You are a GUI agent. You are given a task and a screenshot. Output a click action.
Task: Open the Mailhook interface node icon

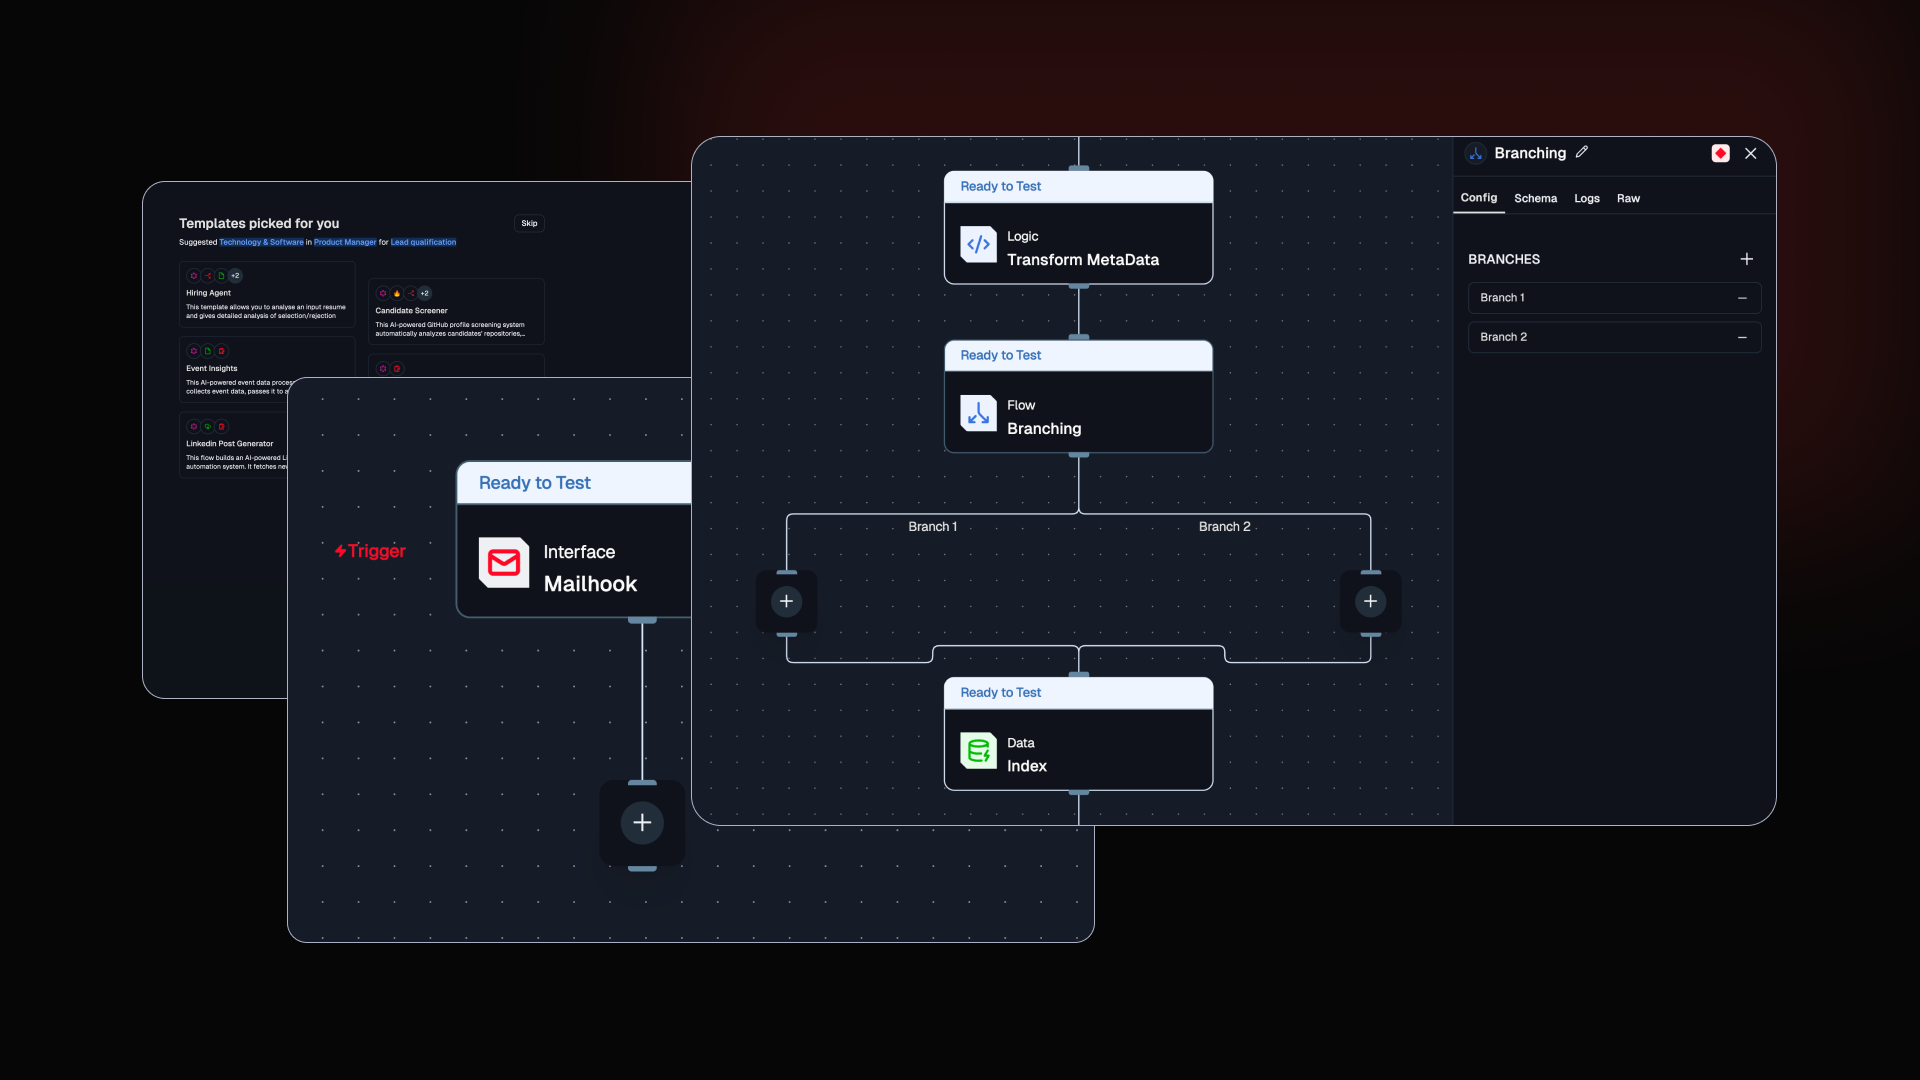tap(504, 563)
